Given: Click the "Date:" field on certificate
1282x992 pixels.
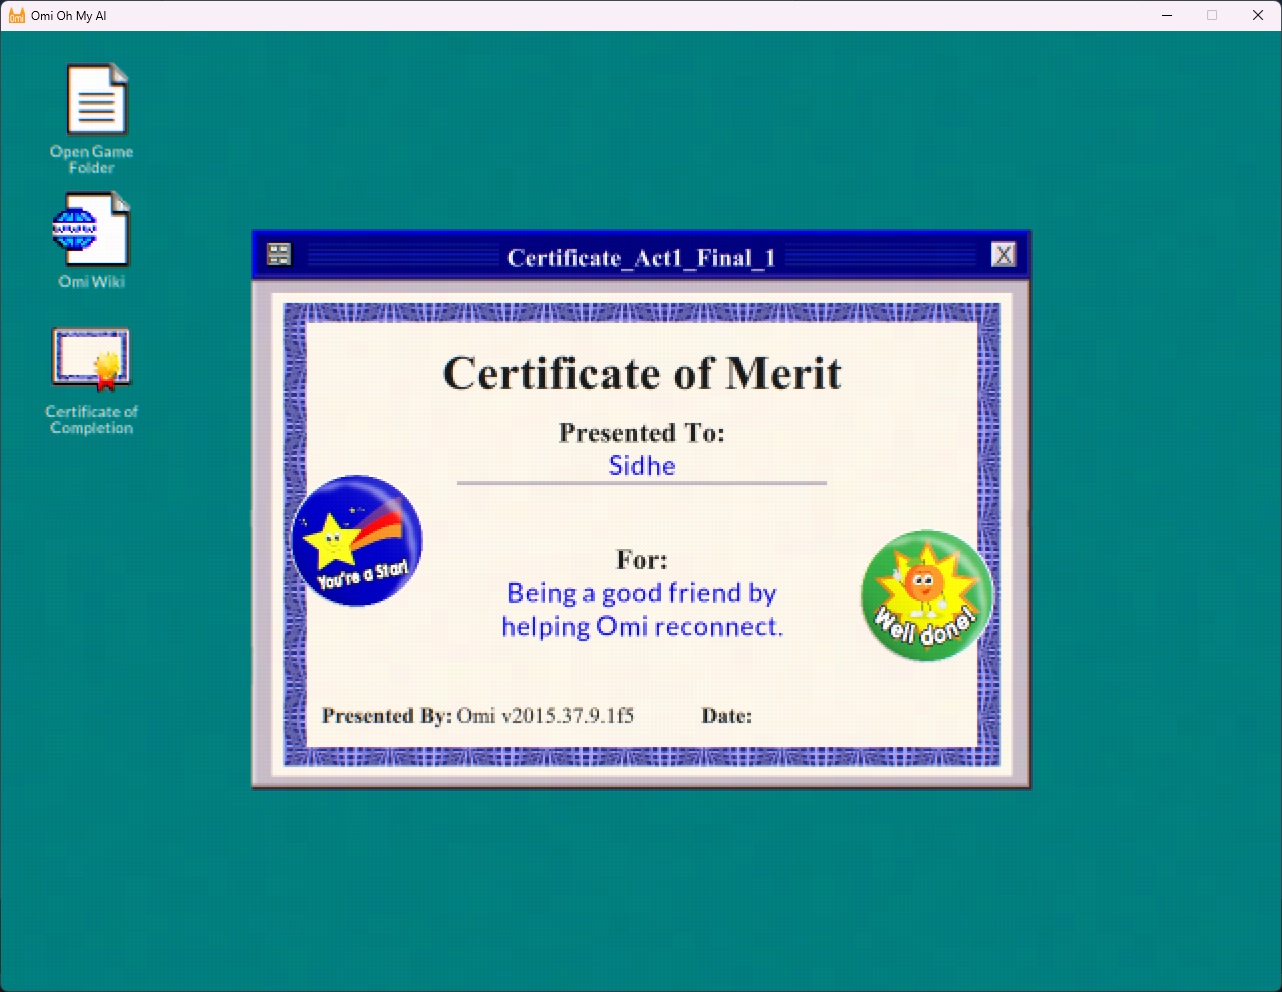Looking at the screenshot, I should [x=726, y=716].
